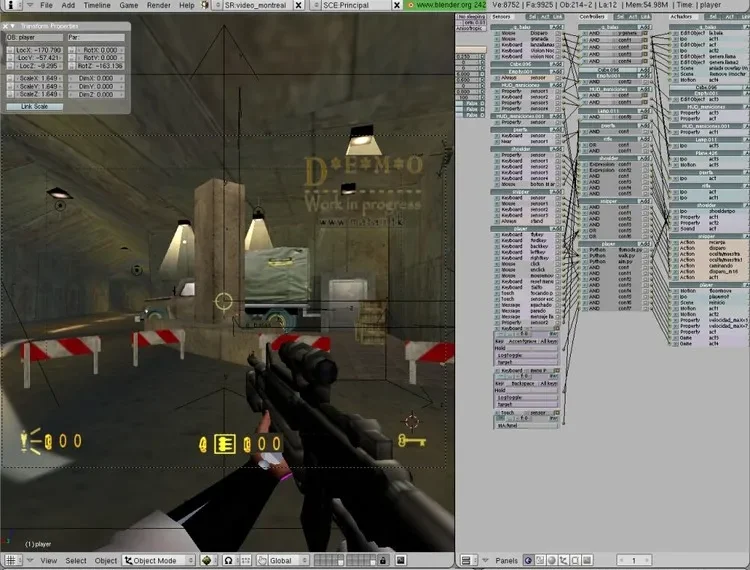Image resolution: width=750 pixels, height=570 pixels.
Task: Open the SR:video_montreal screen selector
Action: (x=255, y=5)
